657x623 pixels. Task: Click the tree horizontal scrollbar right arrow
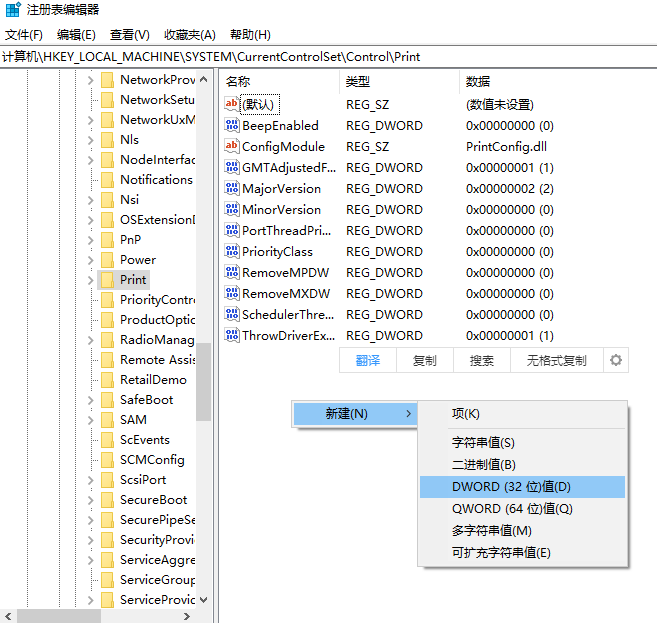[x=187, y=616]
